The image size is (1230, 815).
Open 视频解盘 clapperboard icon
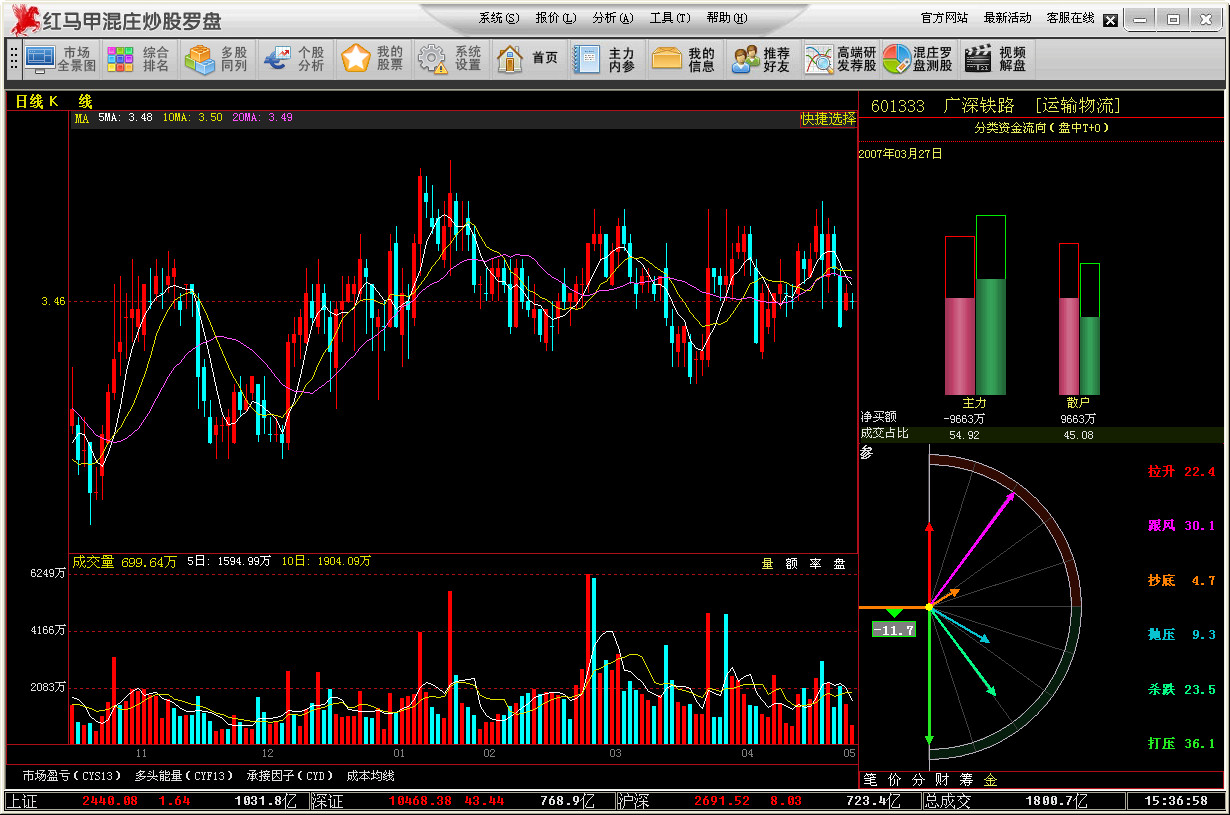pyautogui.click(x=996, y=59)
